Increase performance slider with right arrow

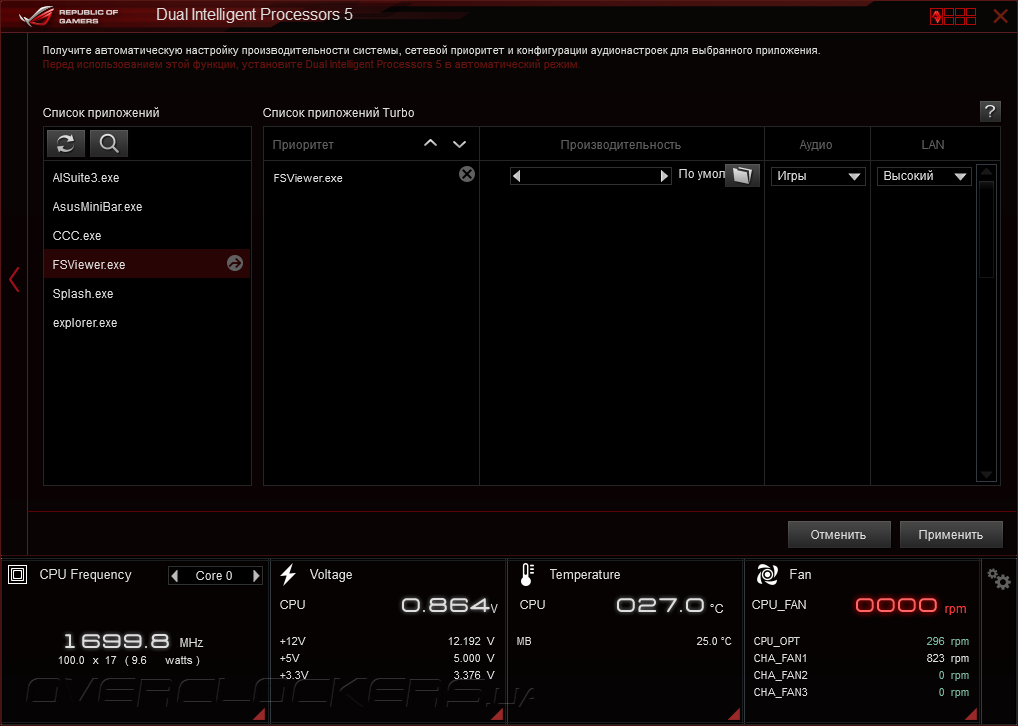pyautogui.click(x=664, y=176)
